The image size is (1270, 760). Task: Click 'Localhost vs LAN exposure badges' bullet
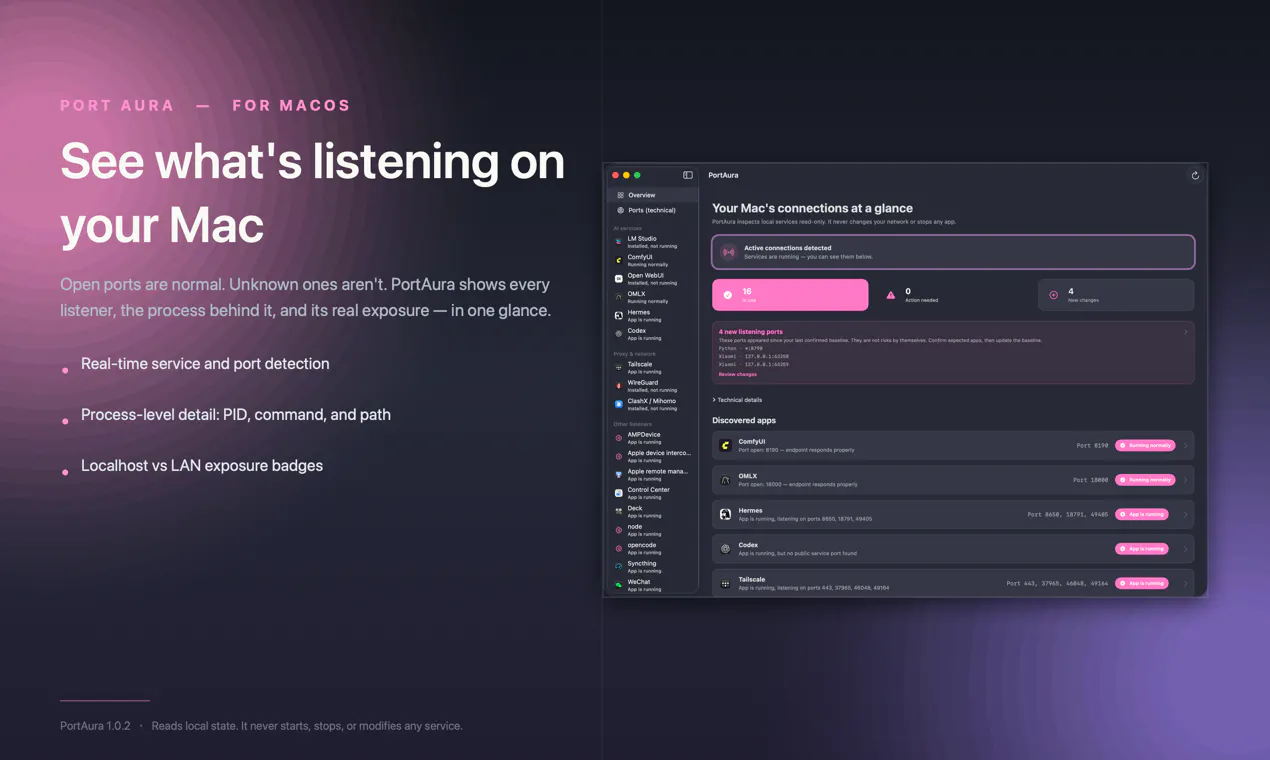click(202, 466)
